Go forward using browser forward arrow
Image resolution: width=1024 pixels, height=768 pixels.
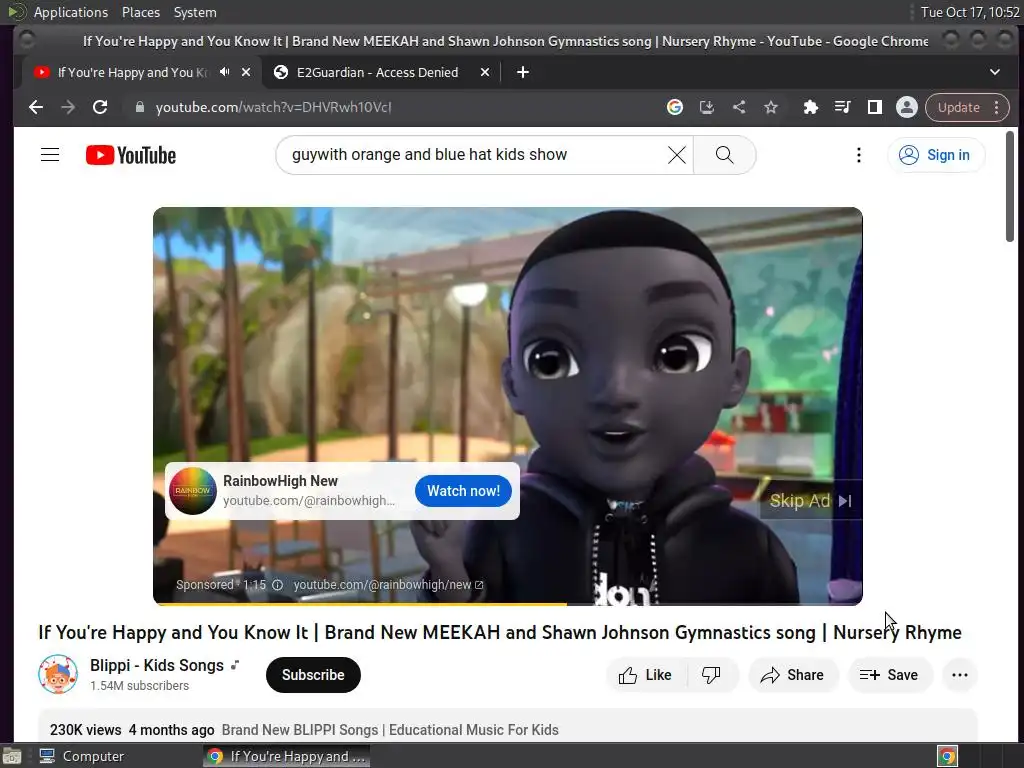pos(68,107)
